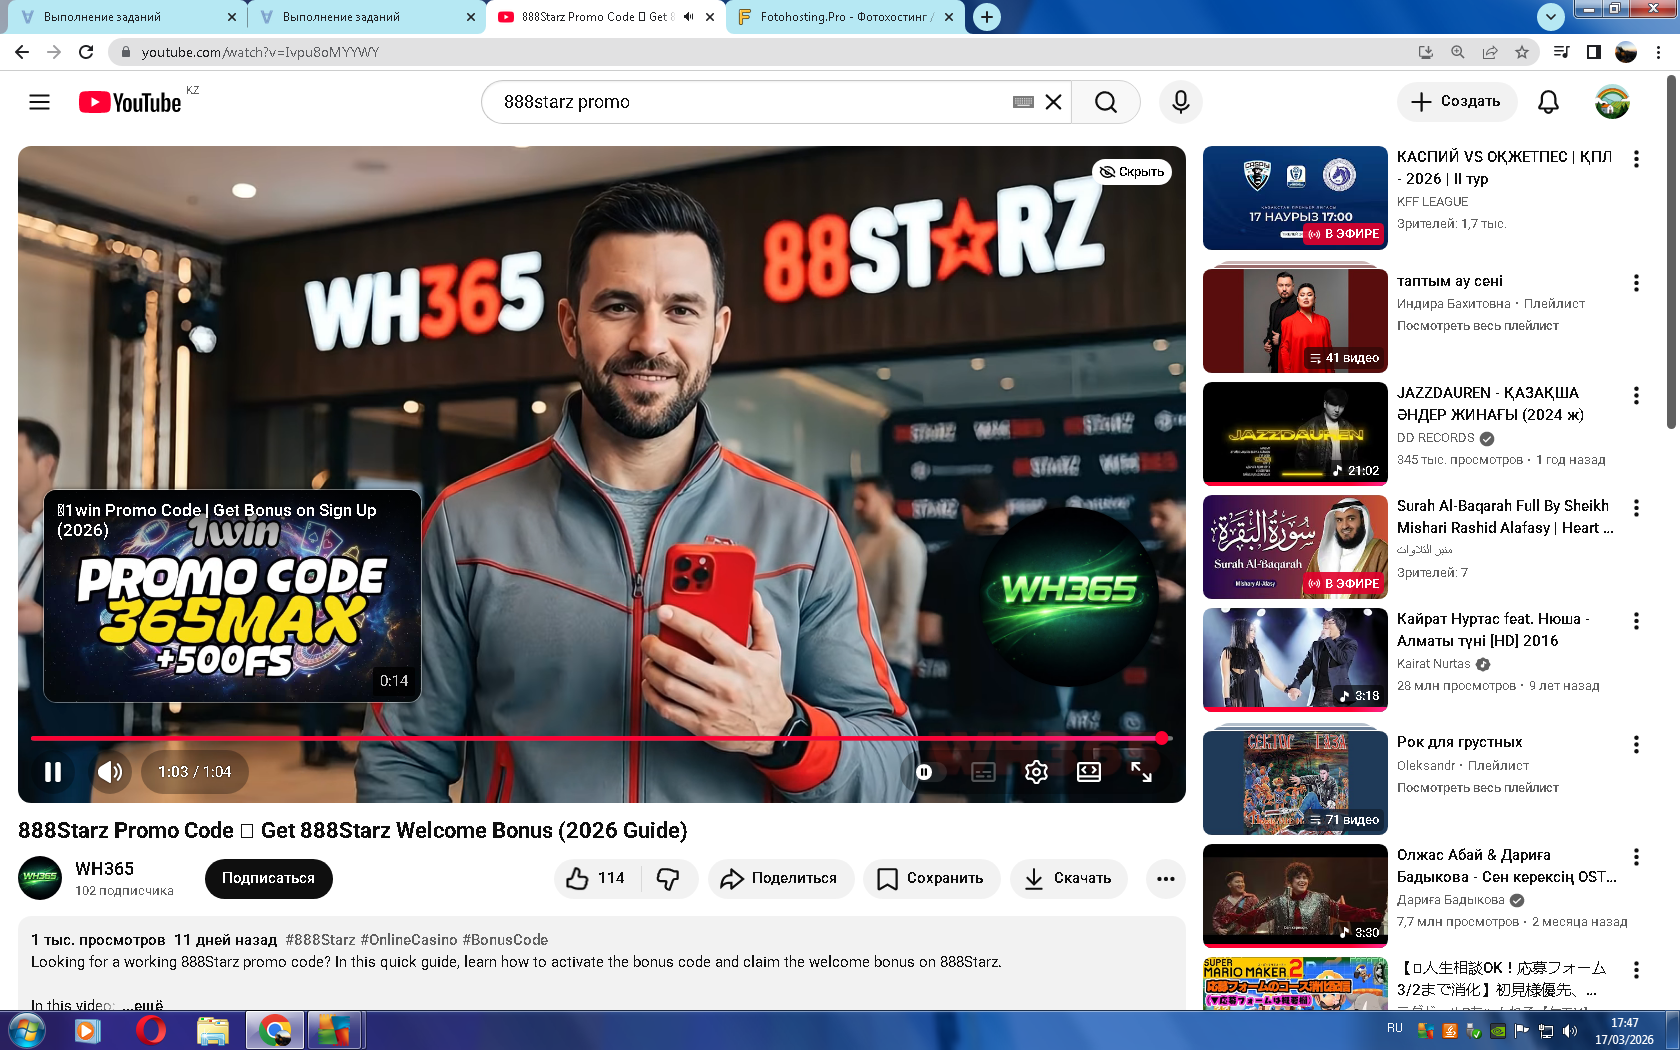
Task: Enter fullscreen mode in the player
Action: (x=1141, y=772)
